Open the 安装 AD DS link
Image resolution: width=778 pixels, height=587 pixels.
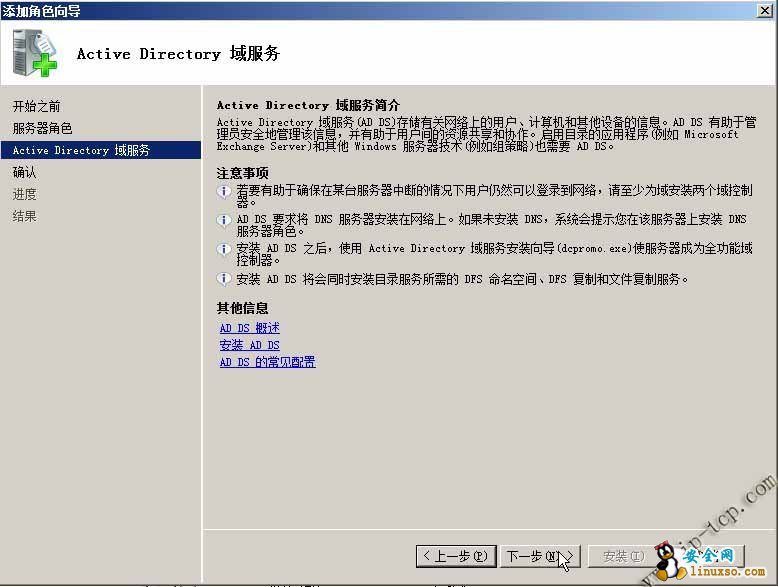pyautogui.click(x=250, y=345)
